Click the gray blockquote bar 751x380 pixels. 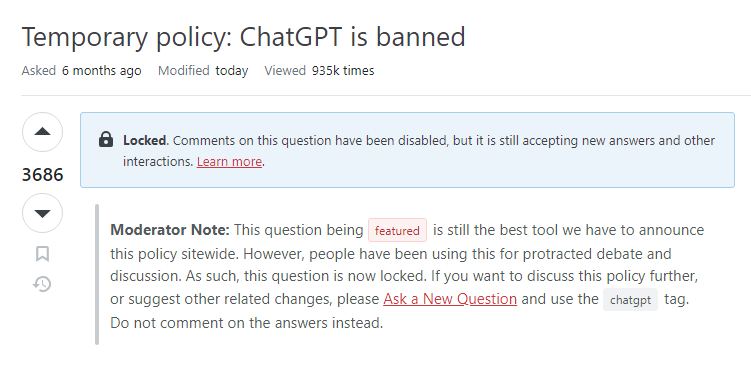97,275
